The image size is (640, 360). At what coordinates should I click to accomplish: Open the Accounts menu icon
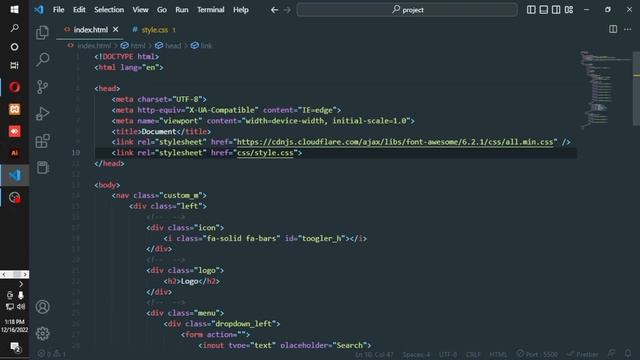42,307
